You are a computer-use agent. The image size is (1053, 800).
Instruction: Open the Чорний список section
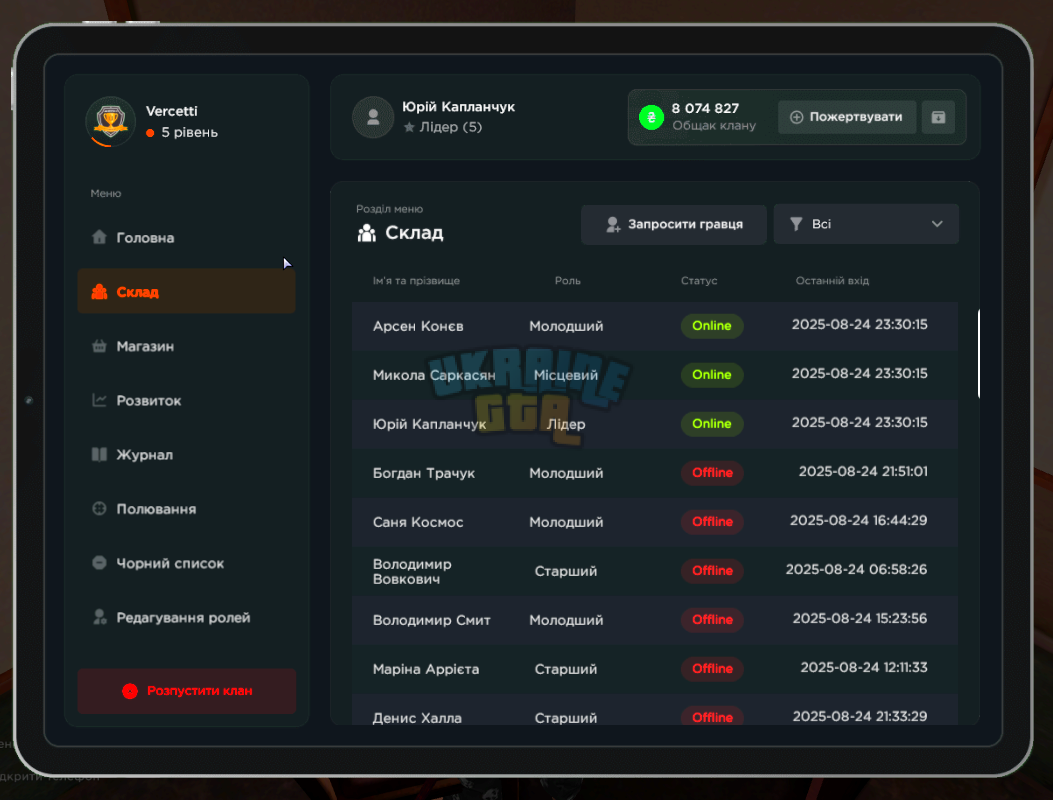pyautogui.click(x=187, y=563)
